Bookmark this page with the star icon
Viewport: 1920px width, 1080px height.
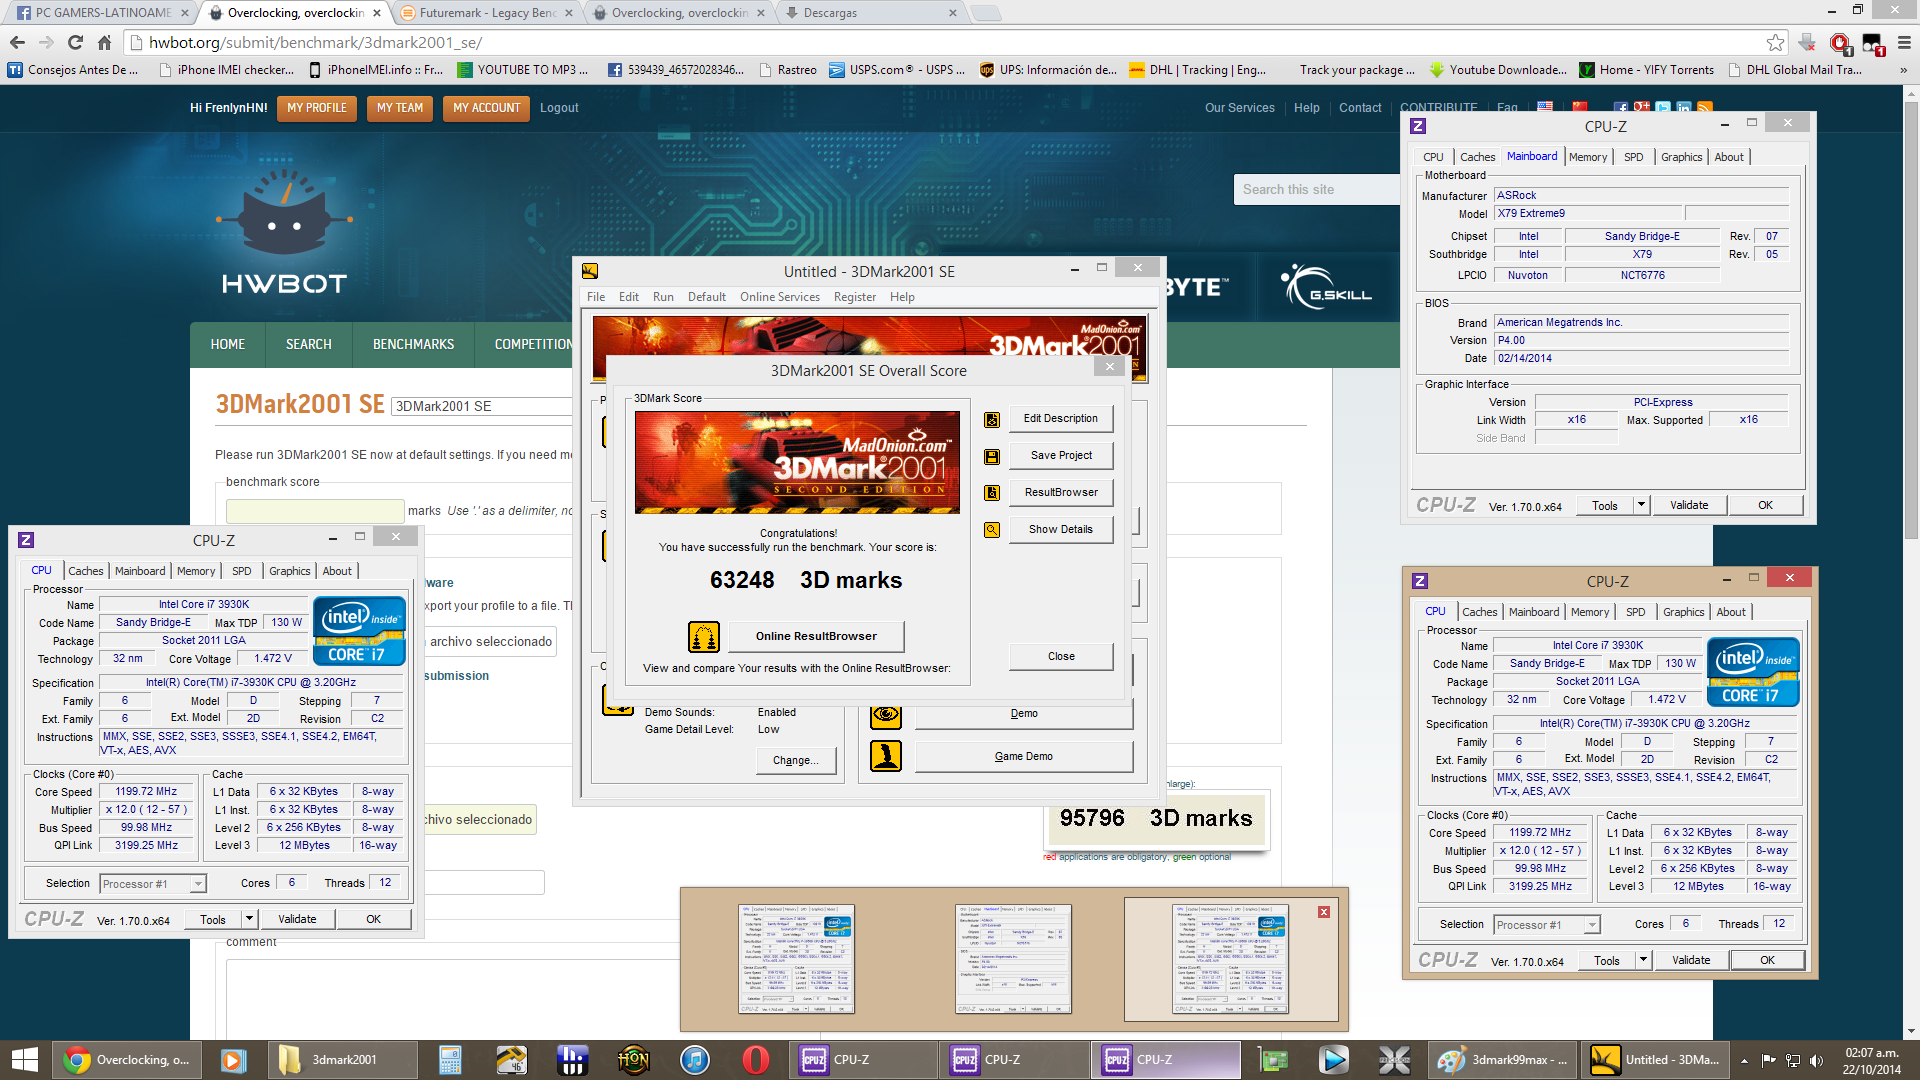1775,42
